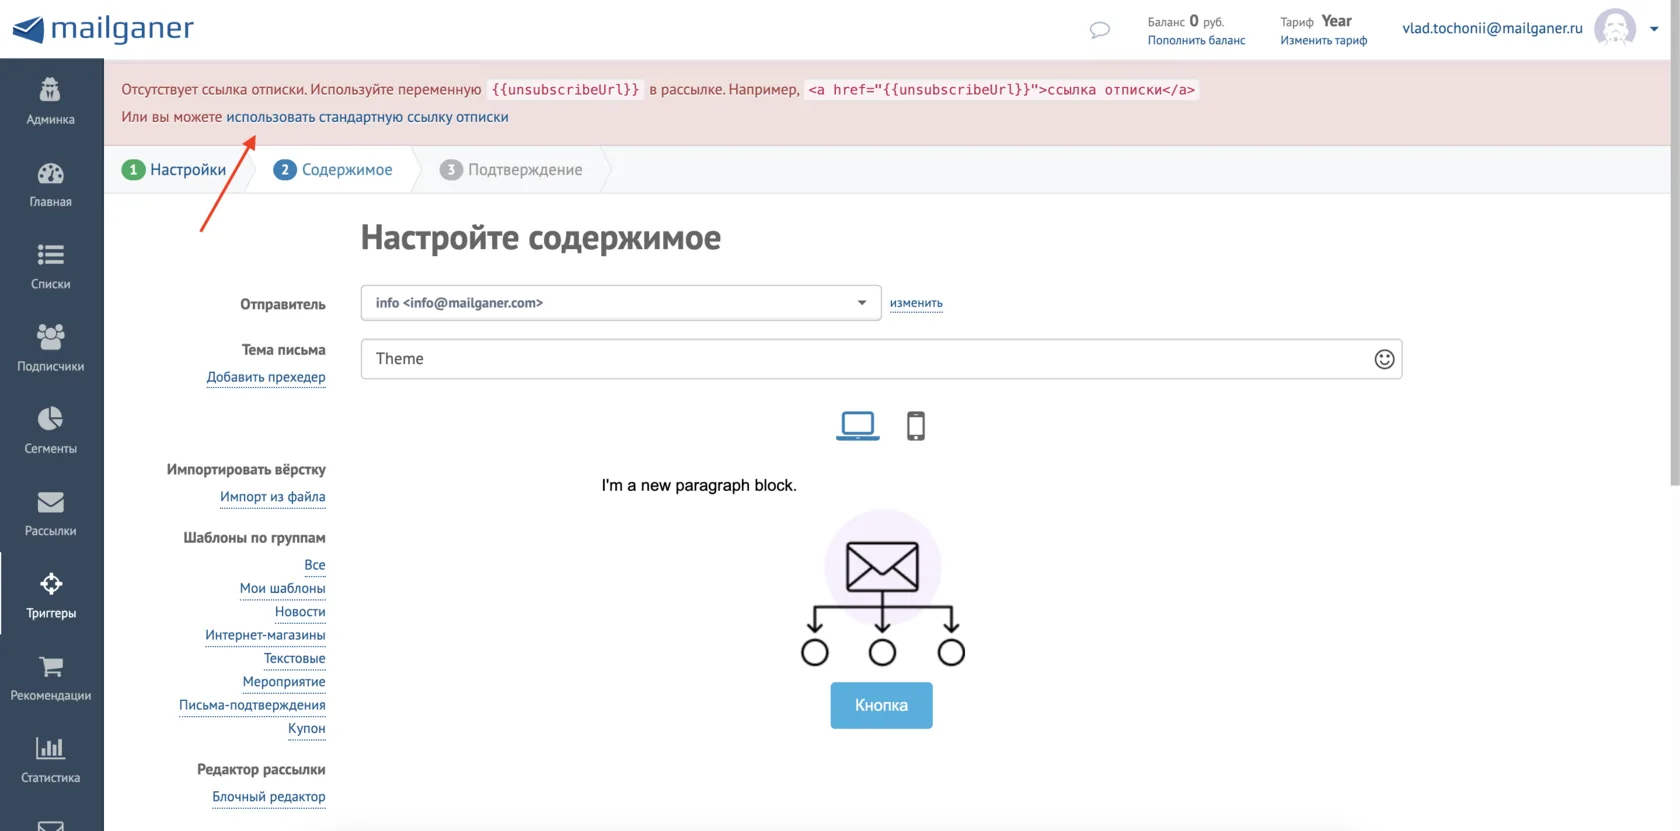The height and width of the screenshot is (831, 1680).
Task: Open Новости template group
Action: (x=300, y=612)
